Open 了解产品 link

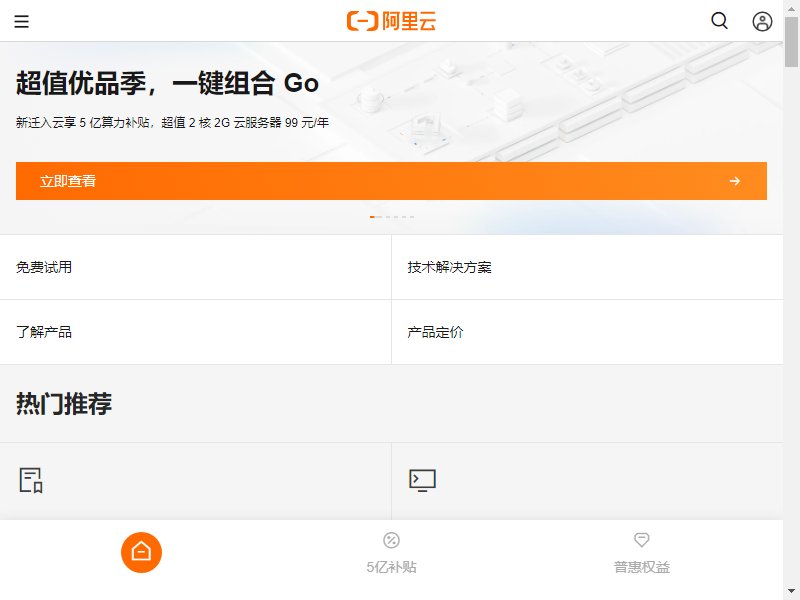coord(195,332)
